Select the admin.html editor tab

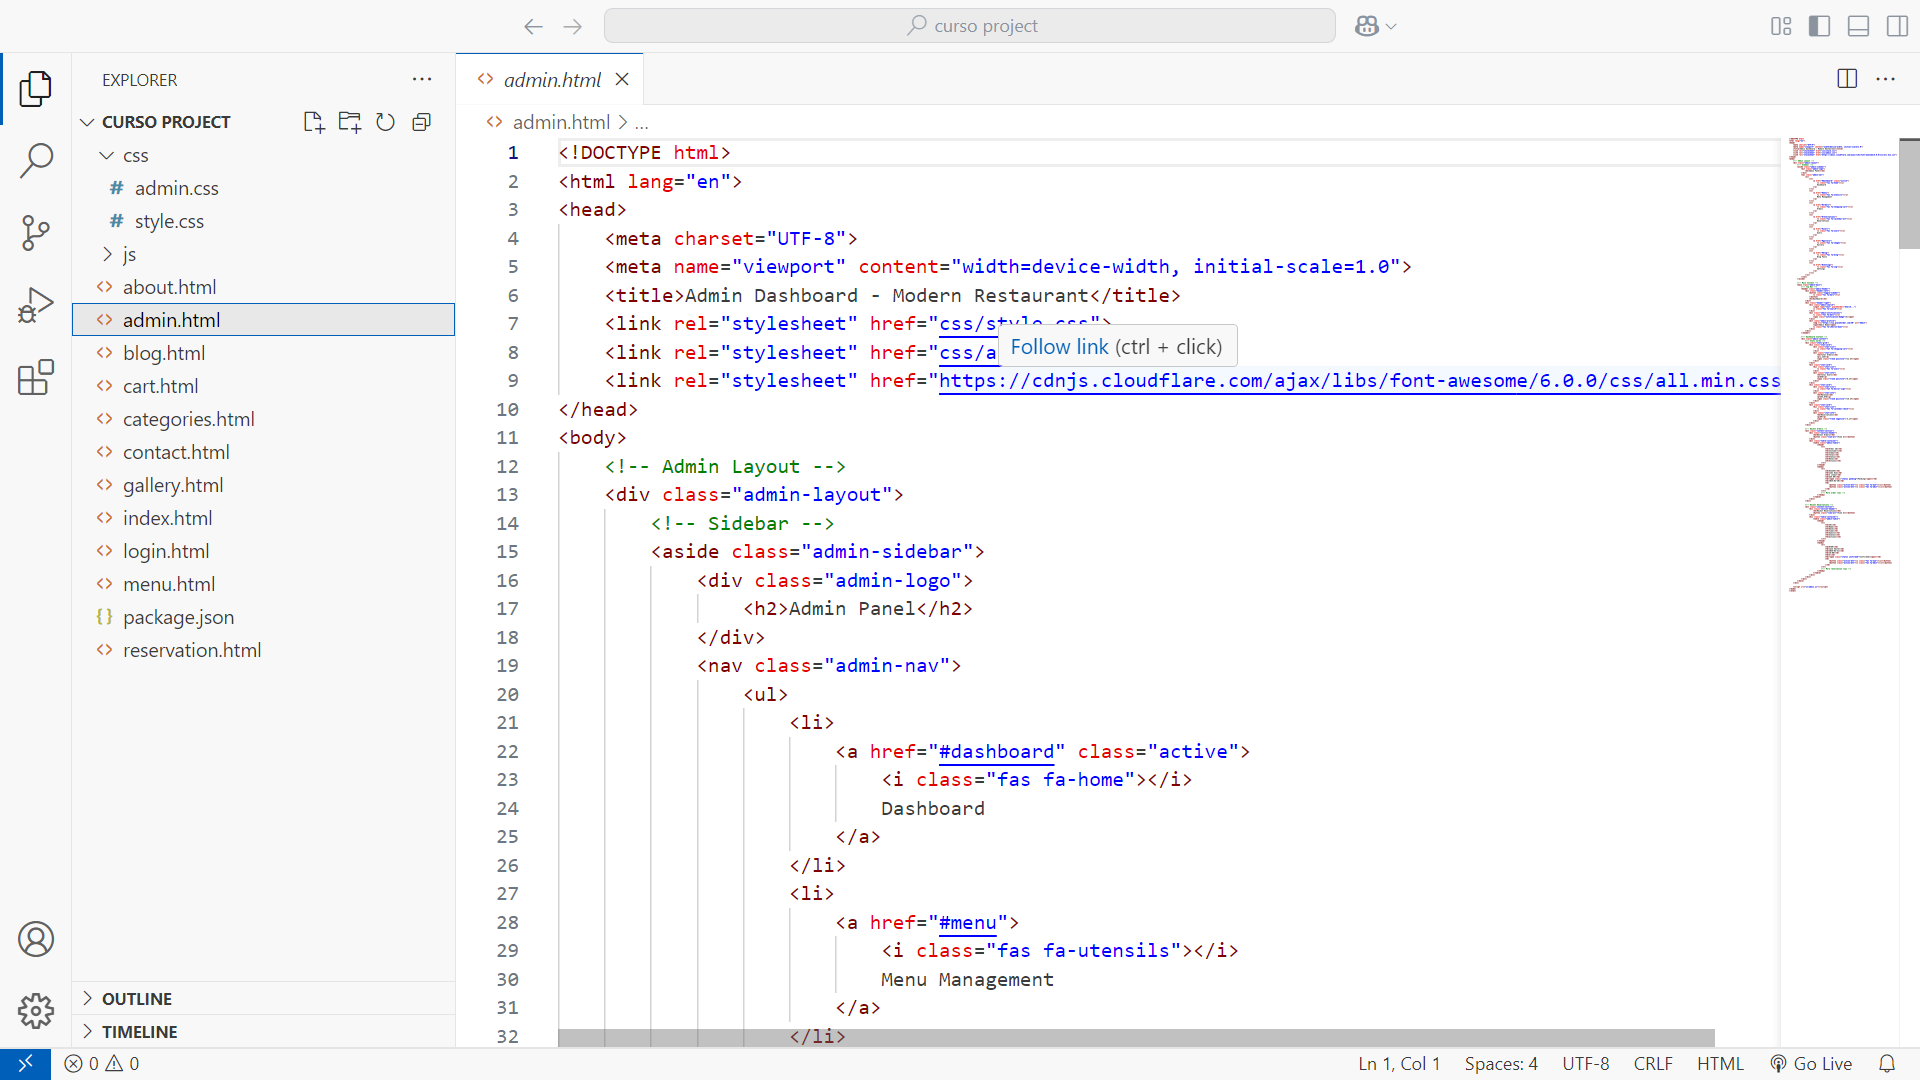pos(551,79)
